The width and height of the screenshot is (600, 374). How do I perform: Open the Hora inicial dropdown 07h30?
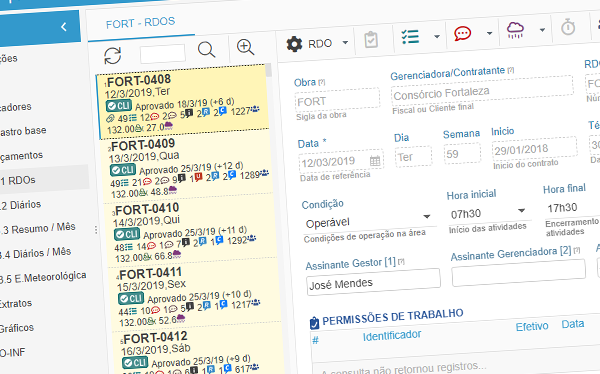point(488,212)
